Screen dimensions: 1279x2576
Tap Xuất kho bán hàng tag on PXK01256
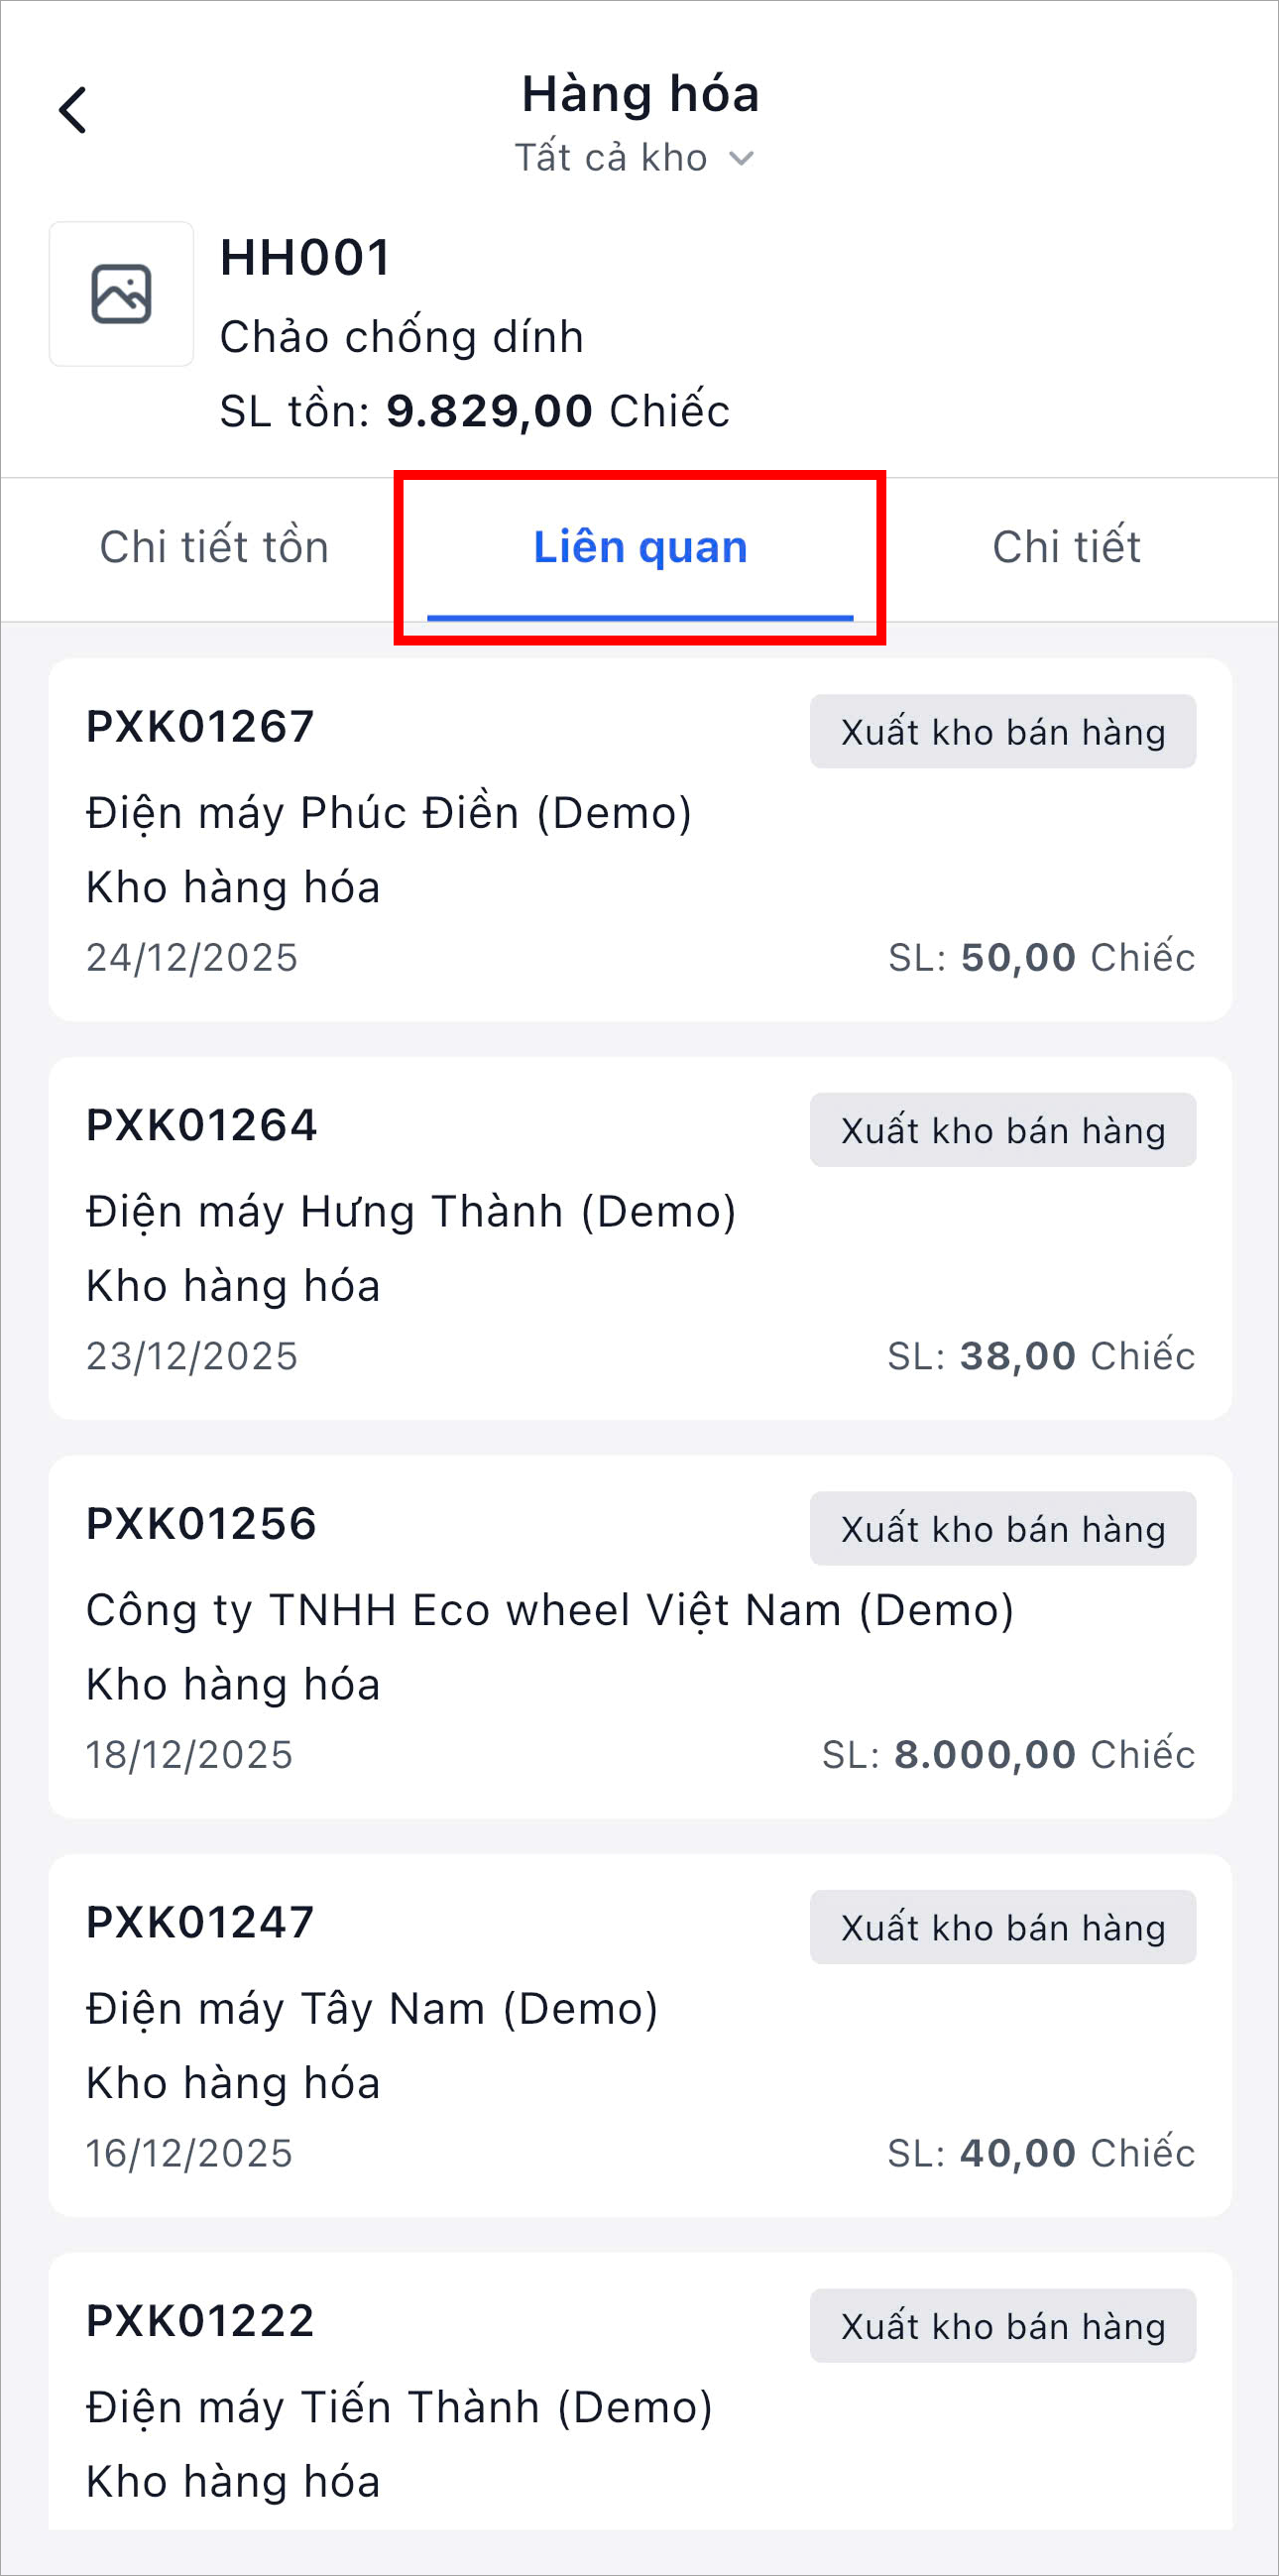[x=1002, y=1529]
